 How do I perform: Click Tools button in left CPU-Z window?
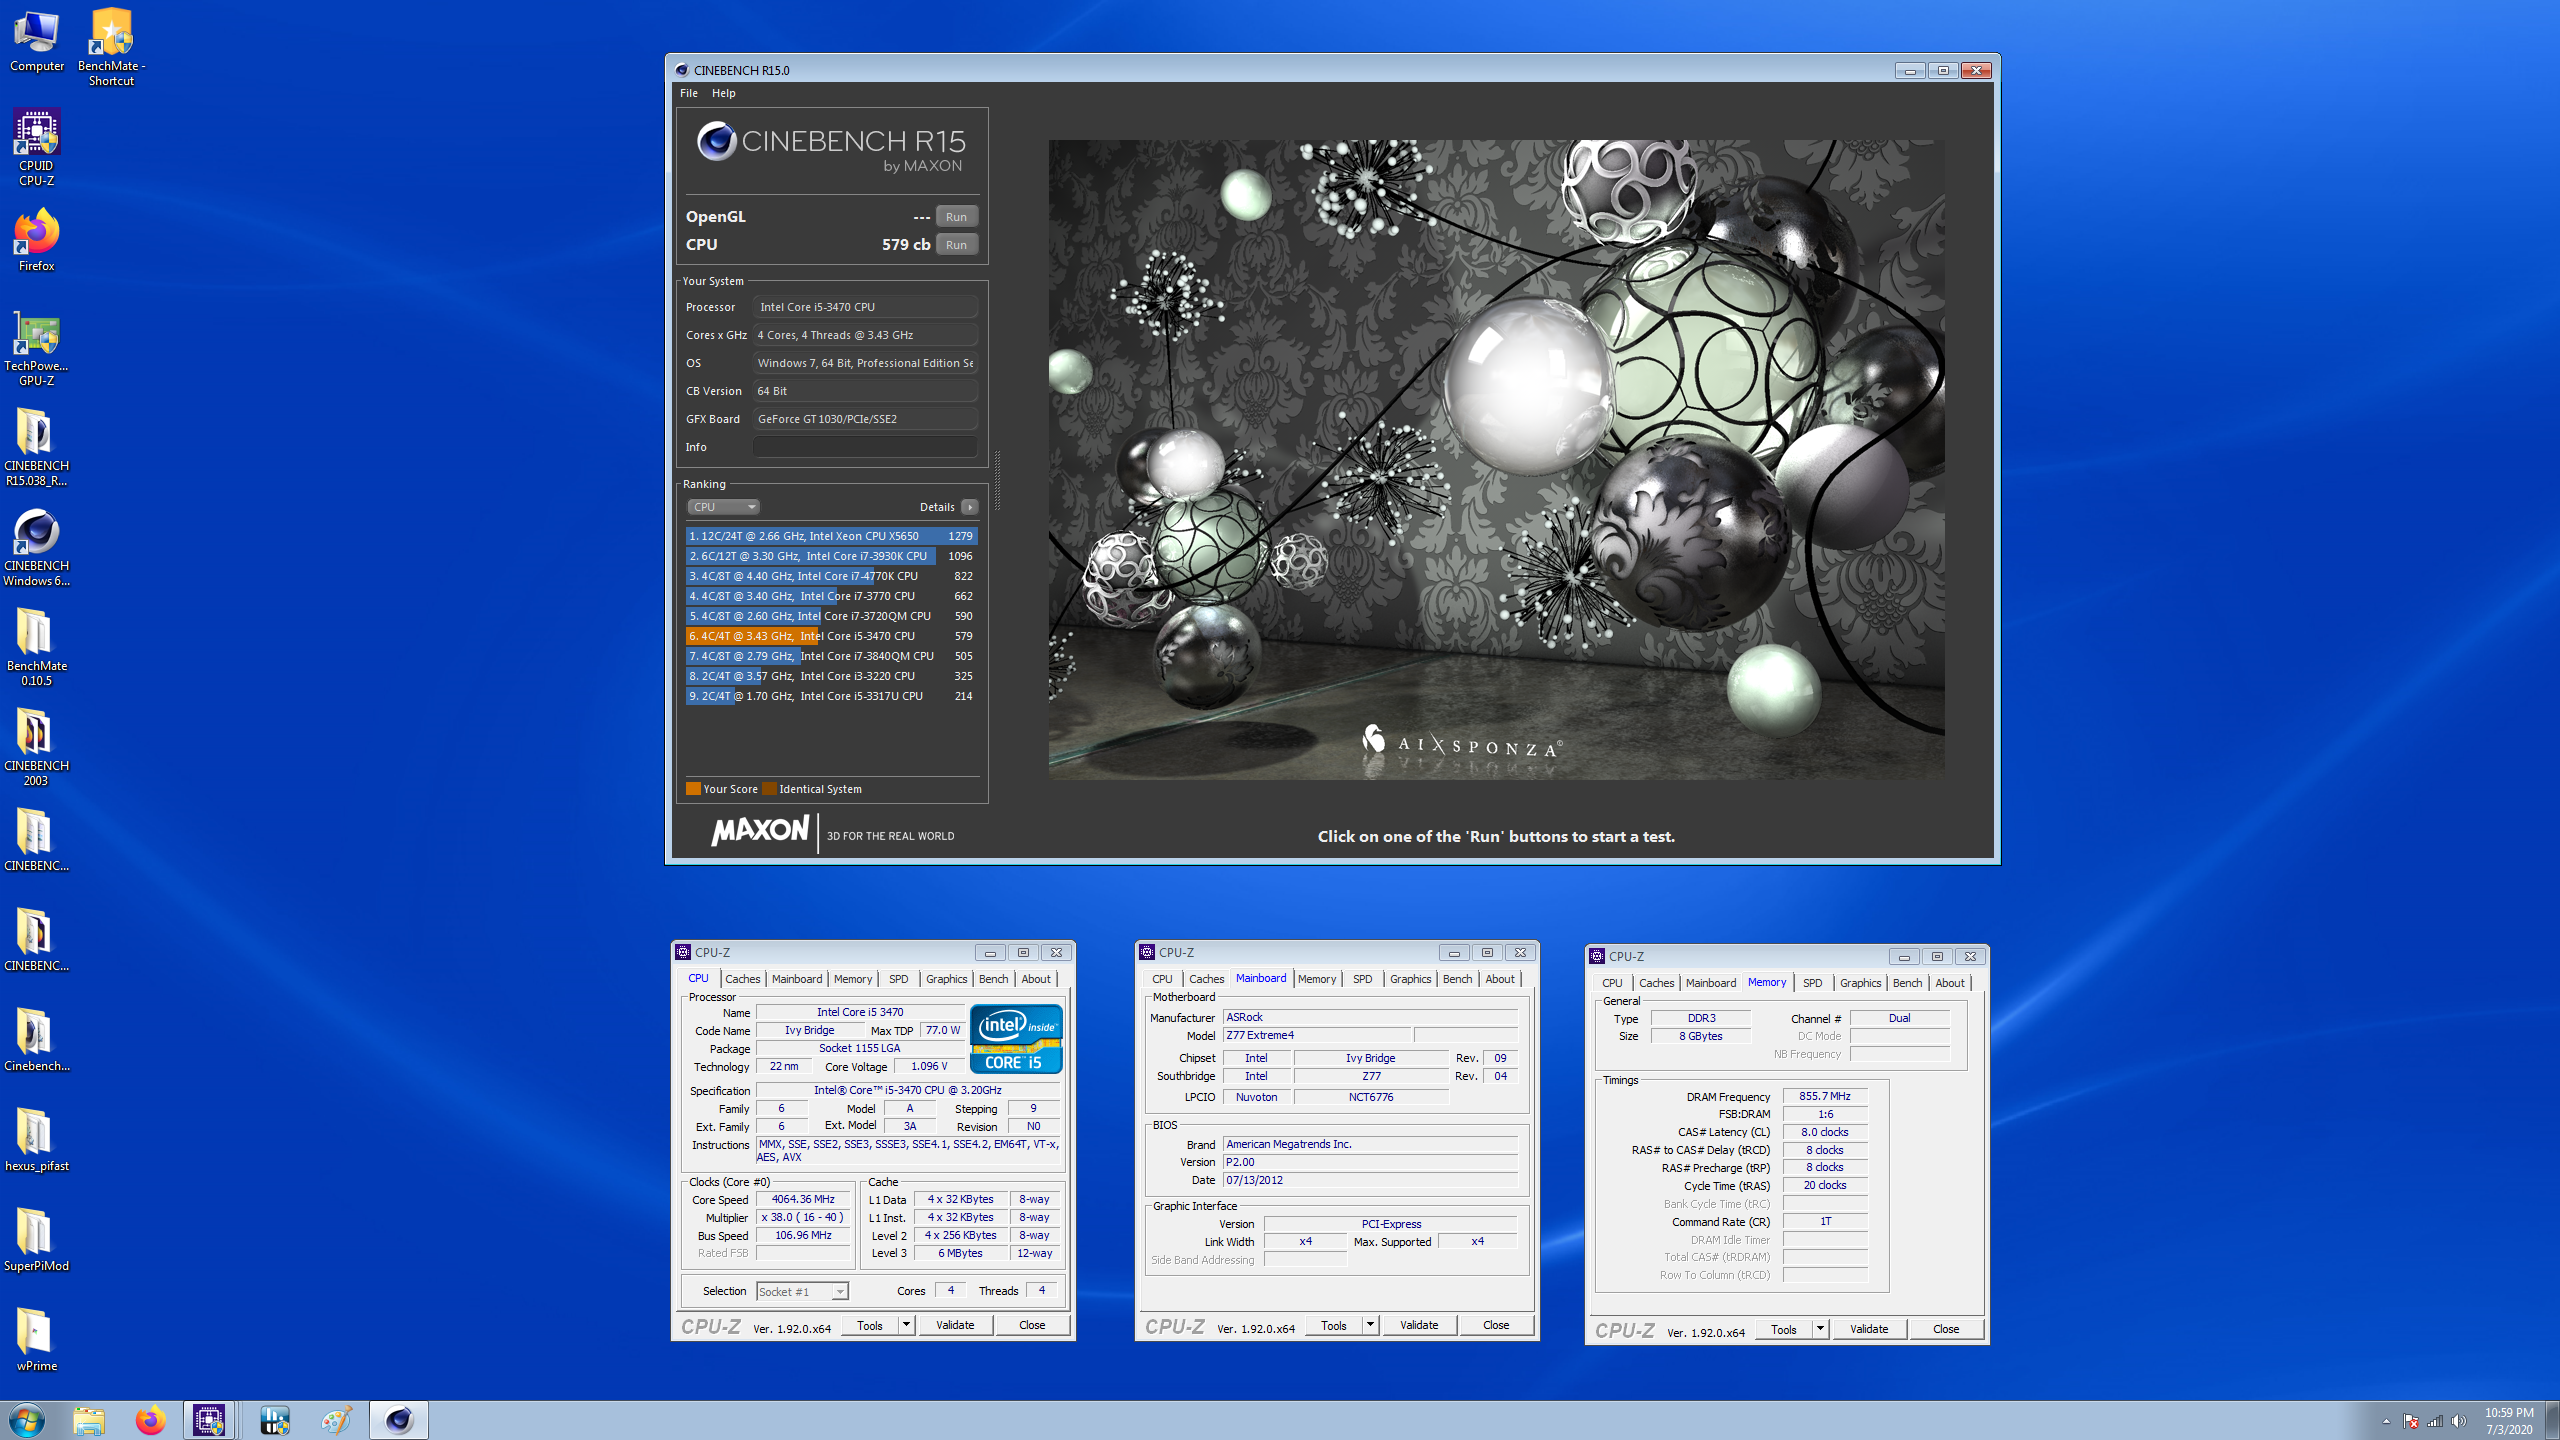click(x=870, y=1325)
